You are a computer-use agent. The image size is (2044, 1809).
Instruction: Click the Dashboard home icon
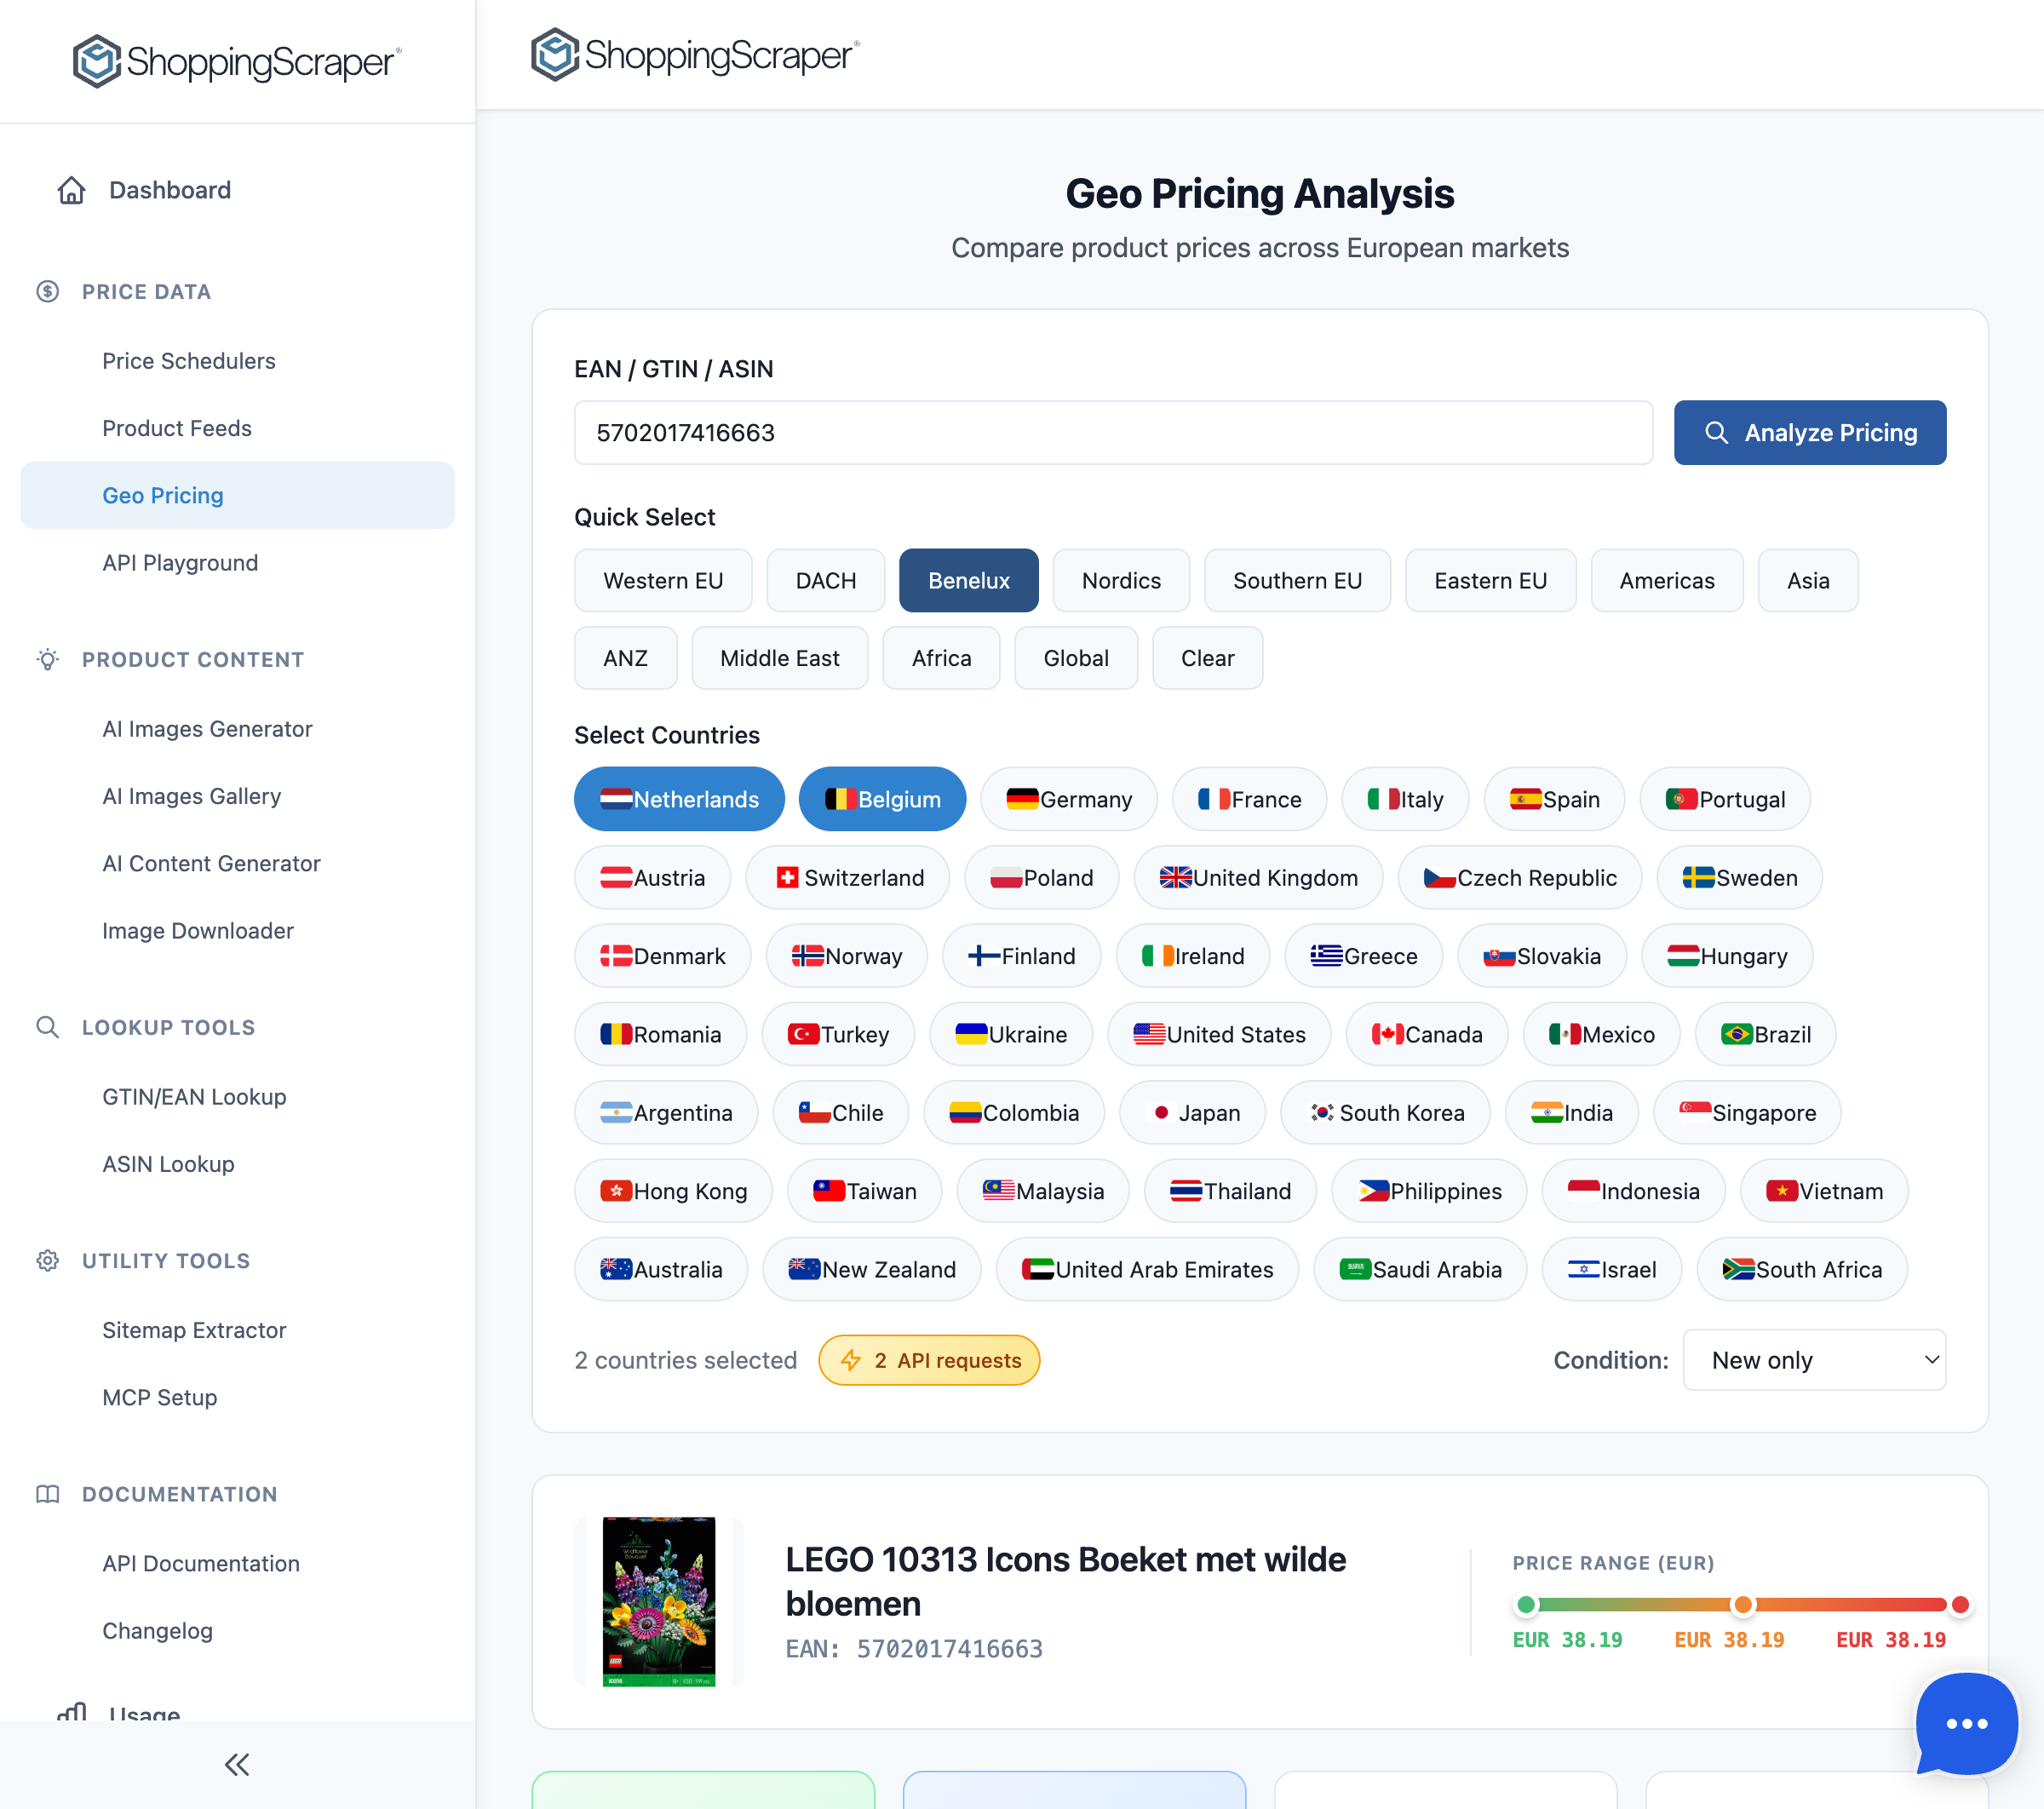coord(71,189)
